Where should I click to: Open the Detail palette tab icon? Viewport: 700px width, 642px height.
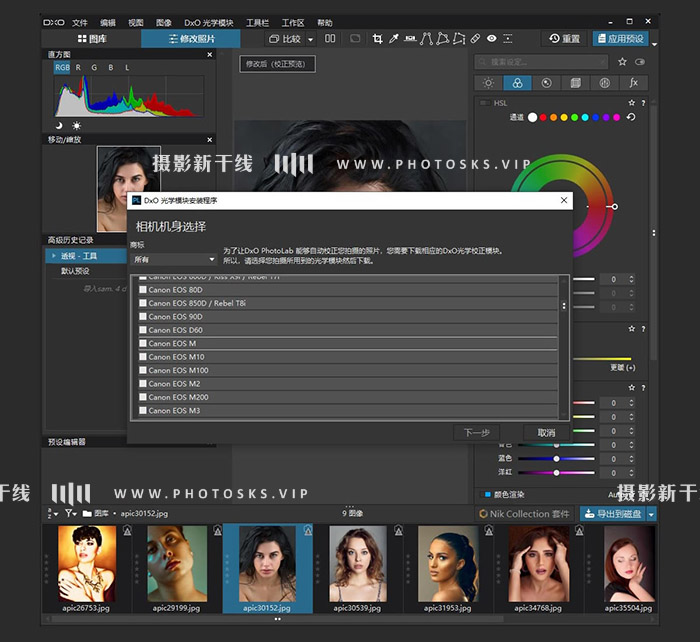(x=546, y=83)
